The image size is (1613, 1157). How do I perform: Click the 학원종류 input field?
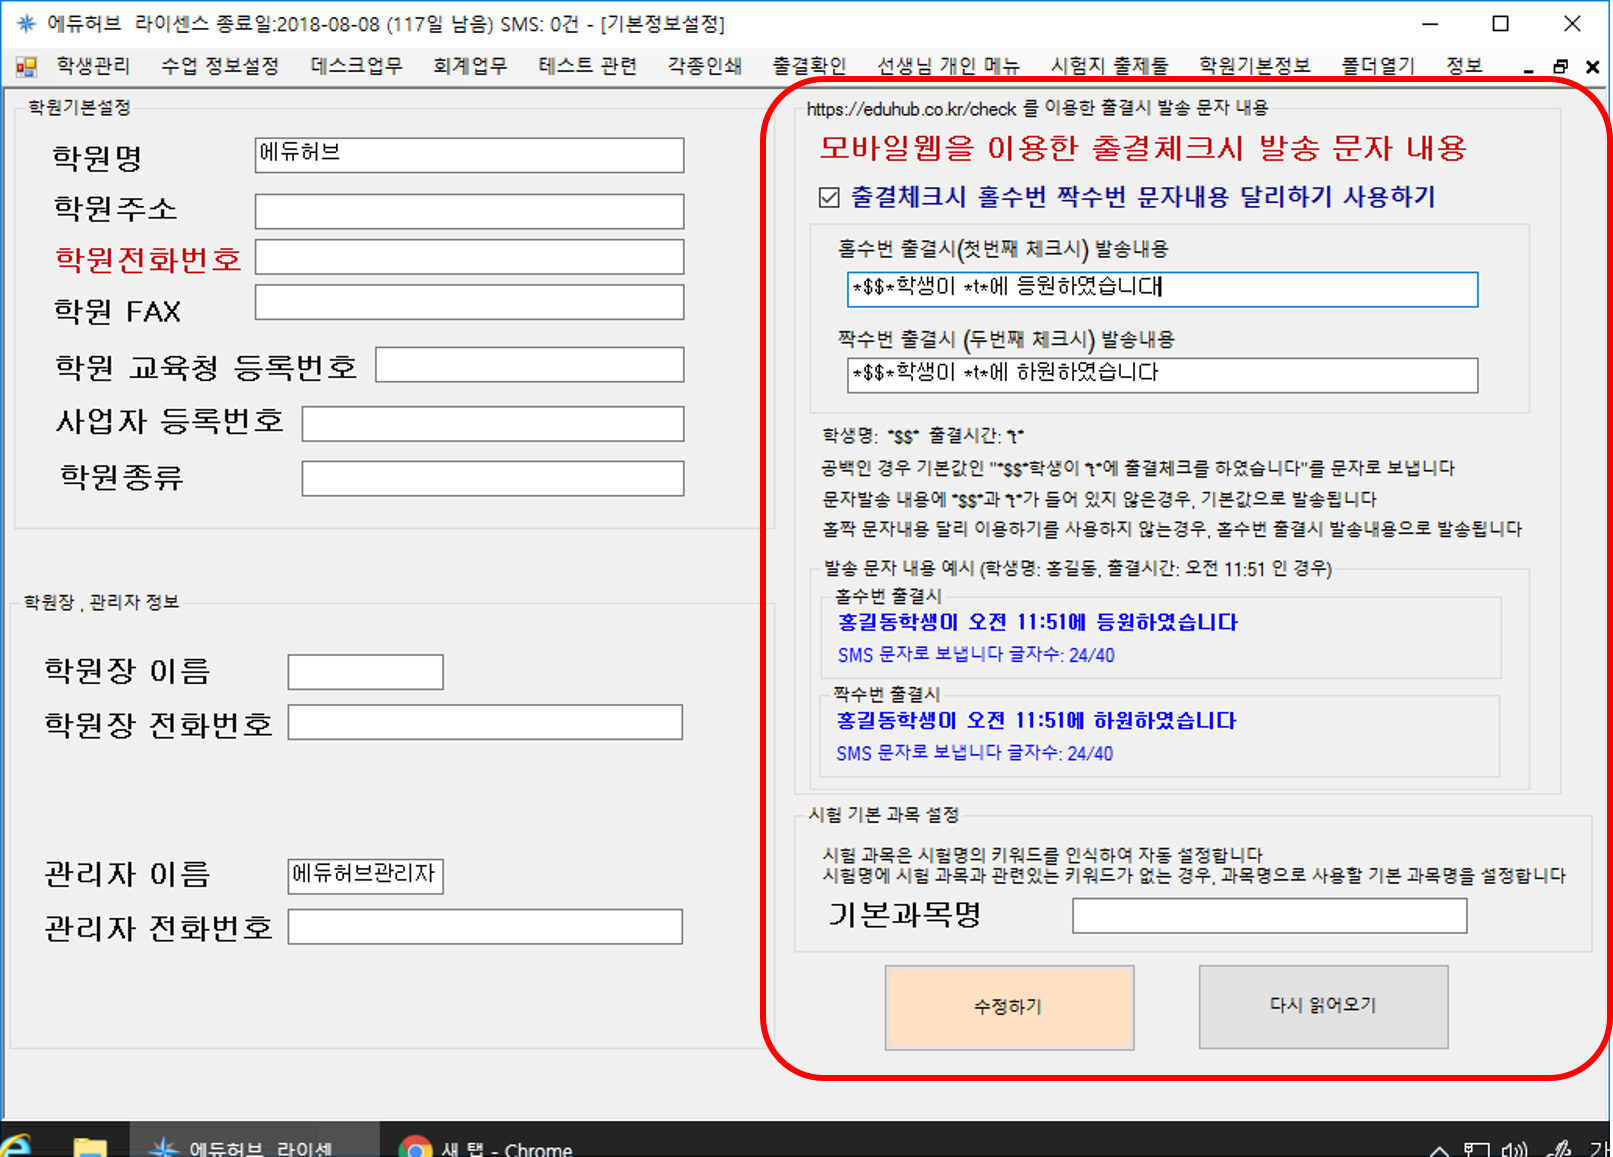(x=493, y=478)
